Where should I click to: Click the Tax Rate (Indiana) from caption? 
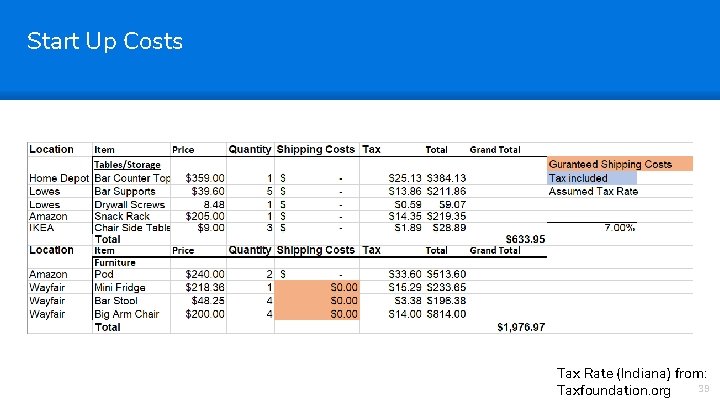click(632, 372)
